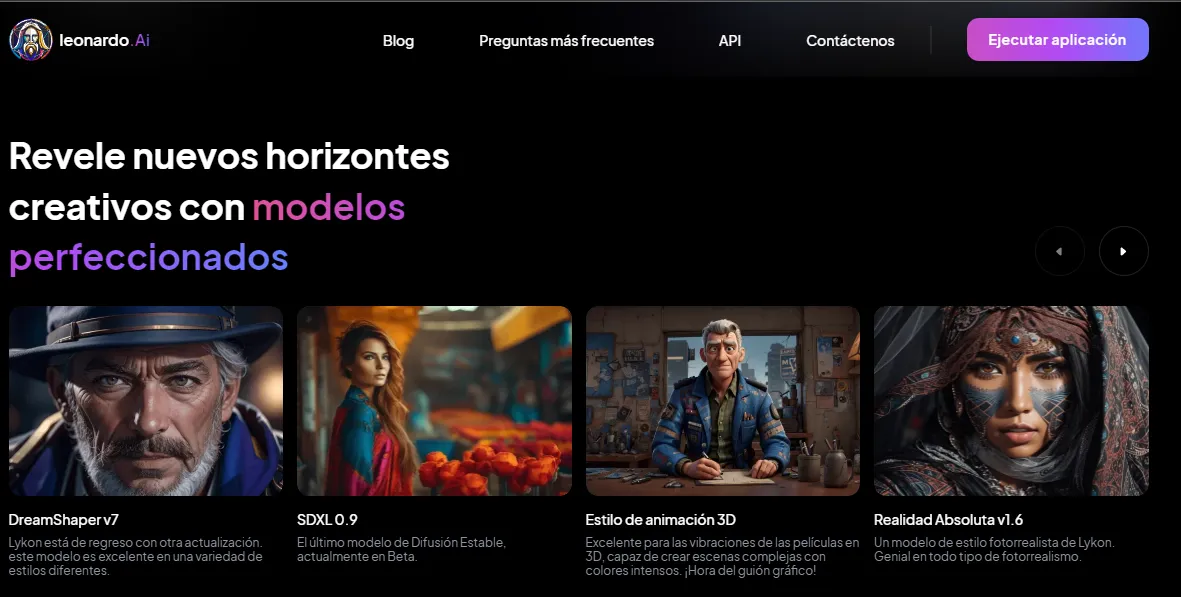Image resolution: width=1181 pixels, height=597 pixels.
Task: Click the leonardo.Ai brand name text
Action: tap(104, 41)
